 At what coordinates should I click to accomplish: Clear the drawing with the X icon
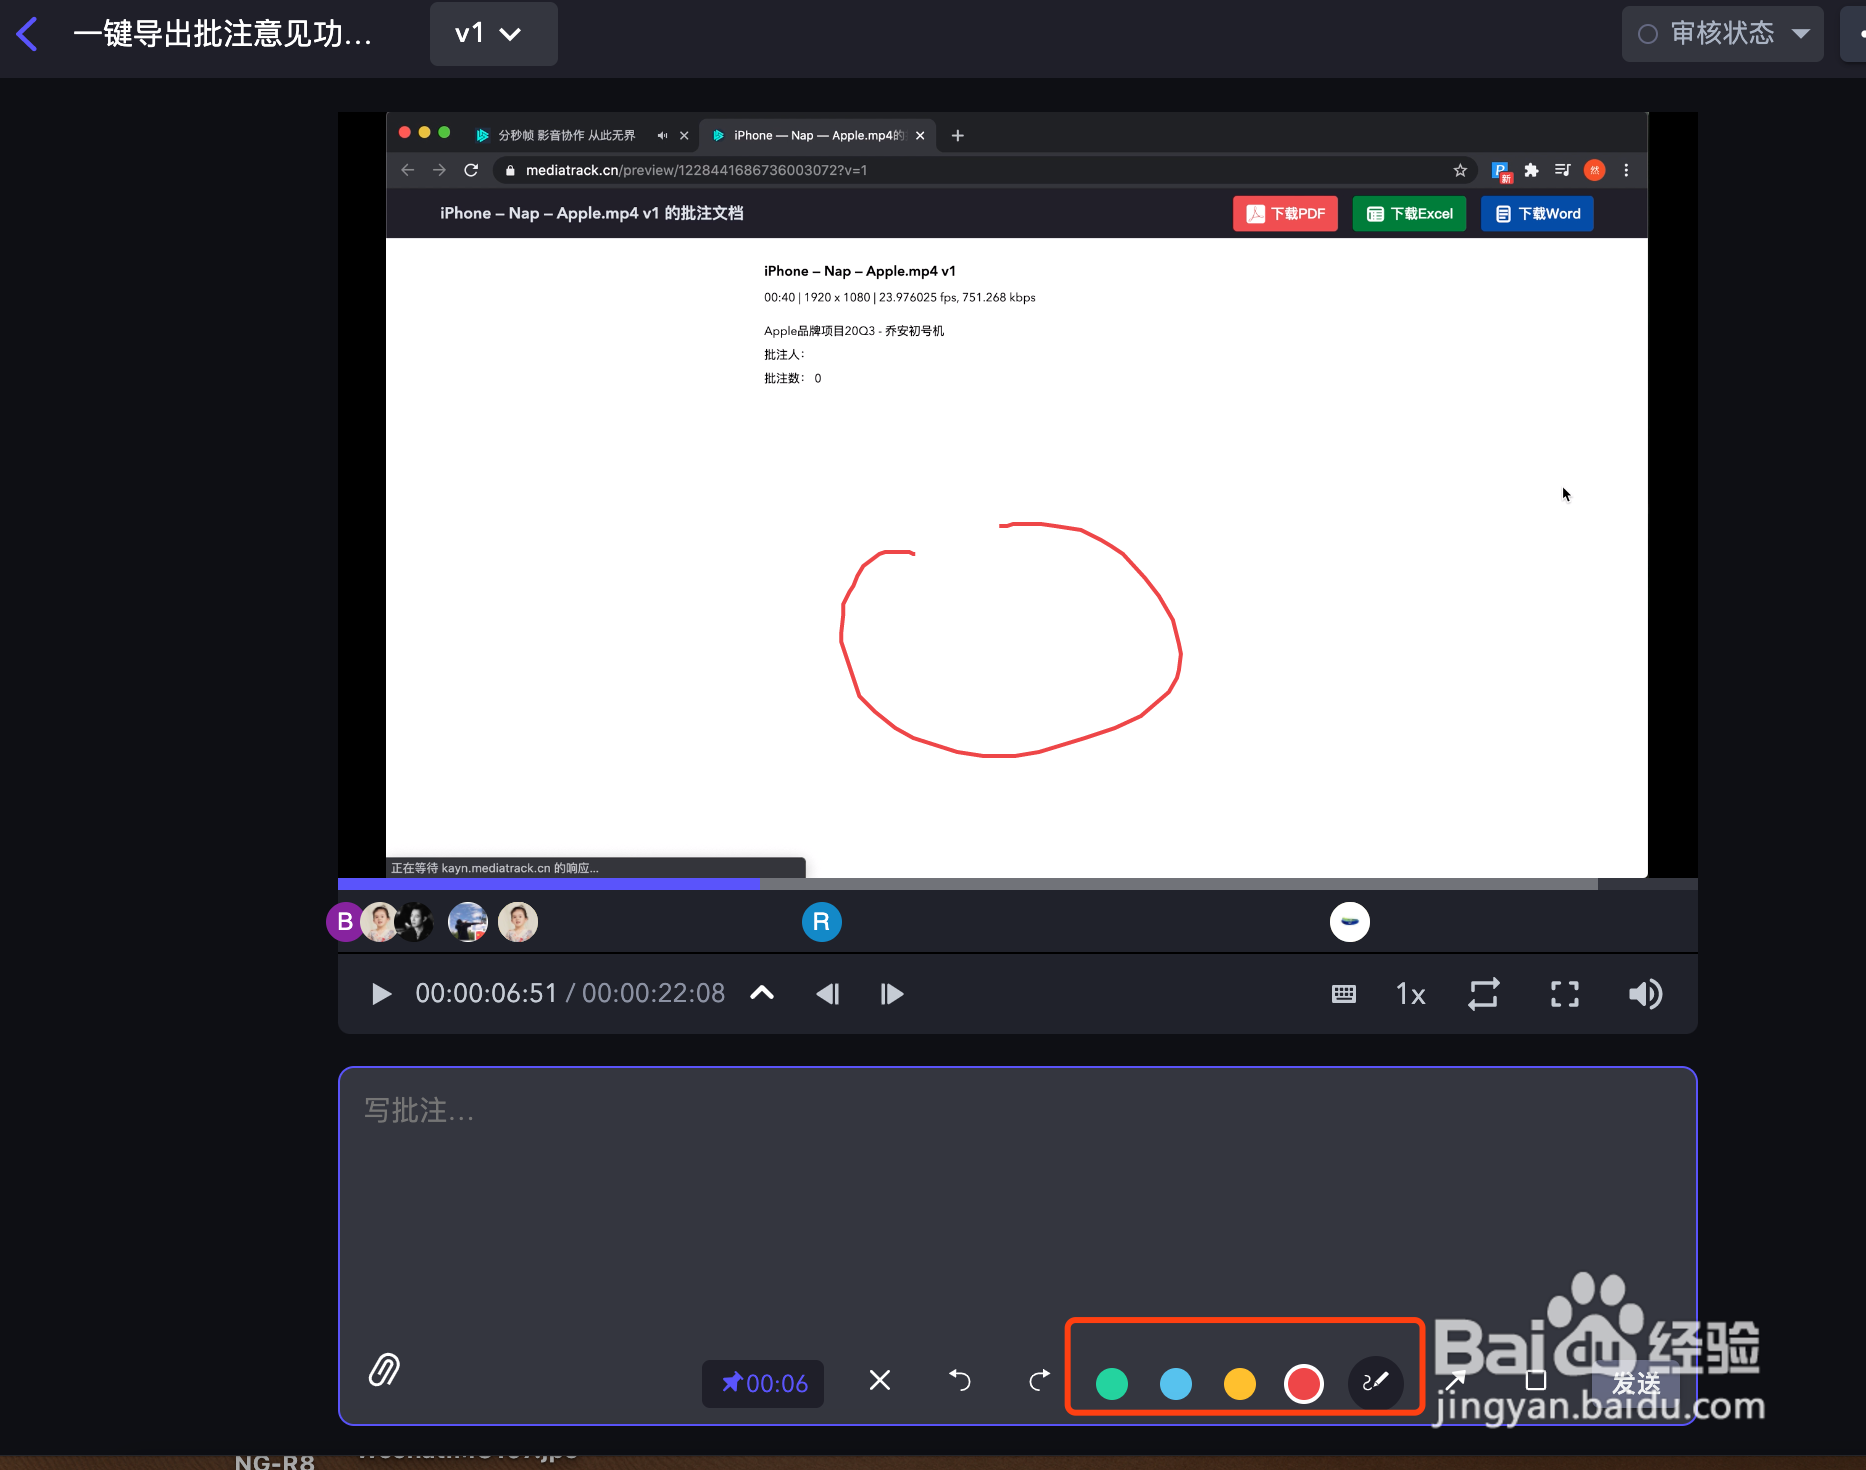coord(880,1381)
